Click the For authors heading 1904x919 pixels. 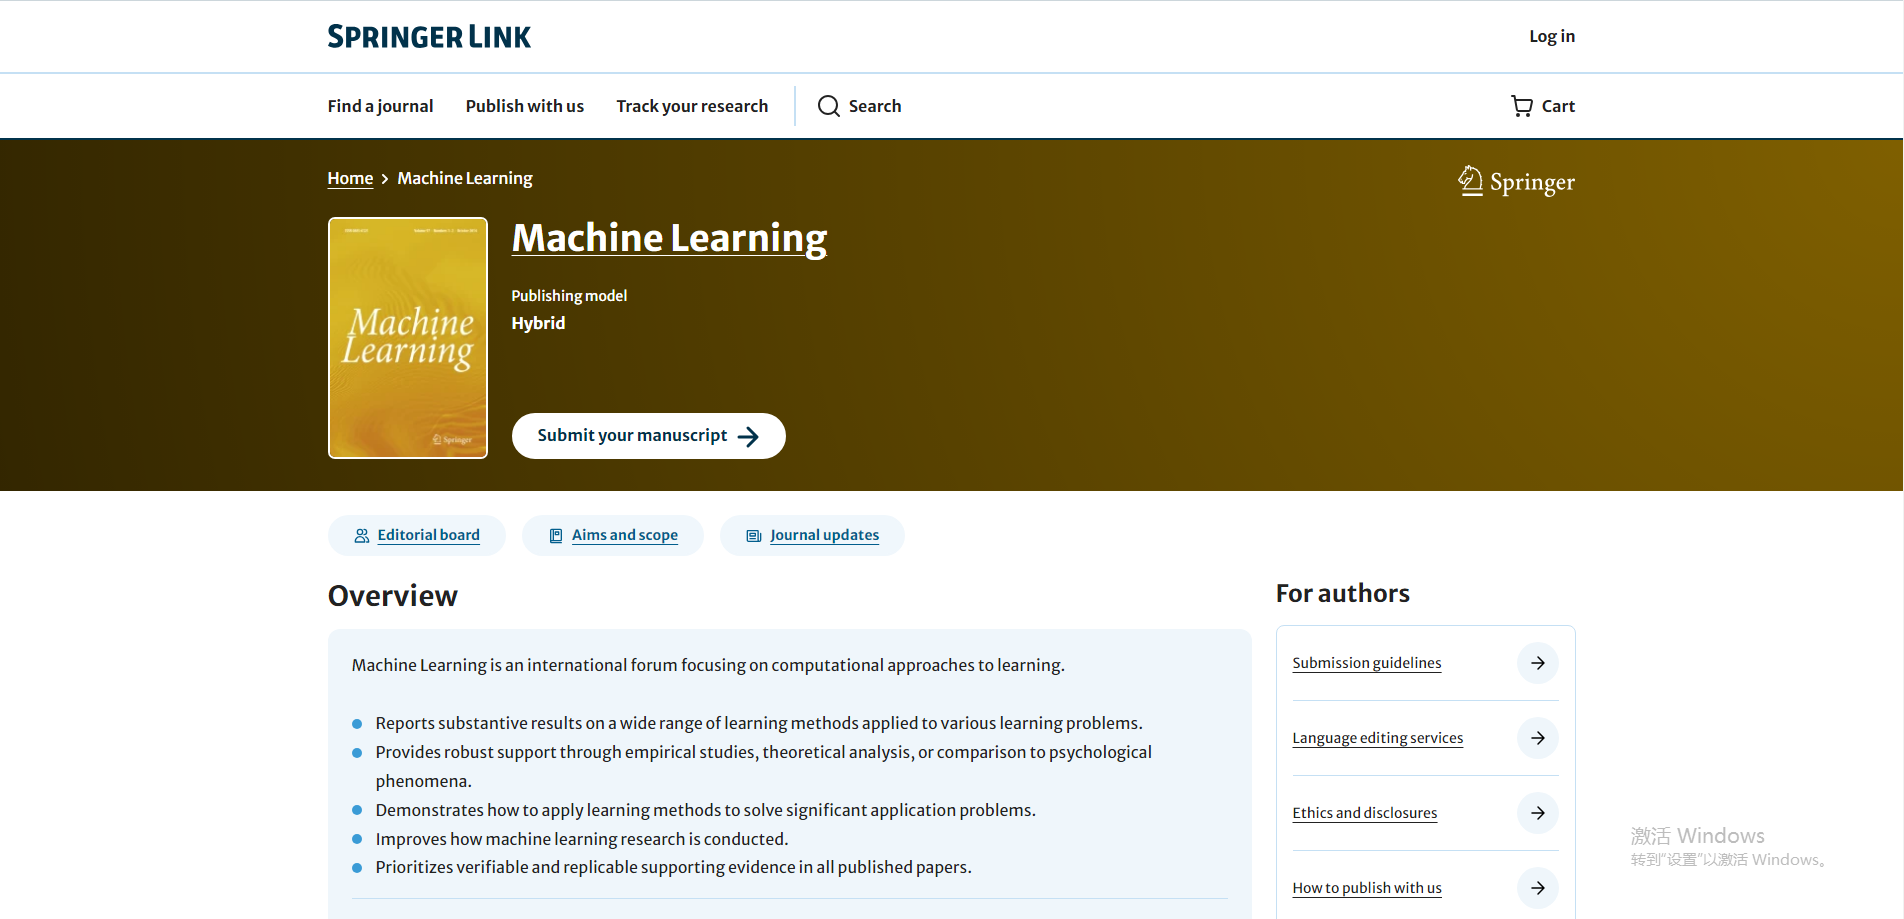click(1343, 594)
